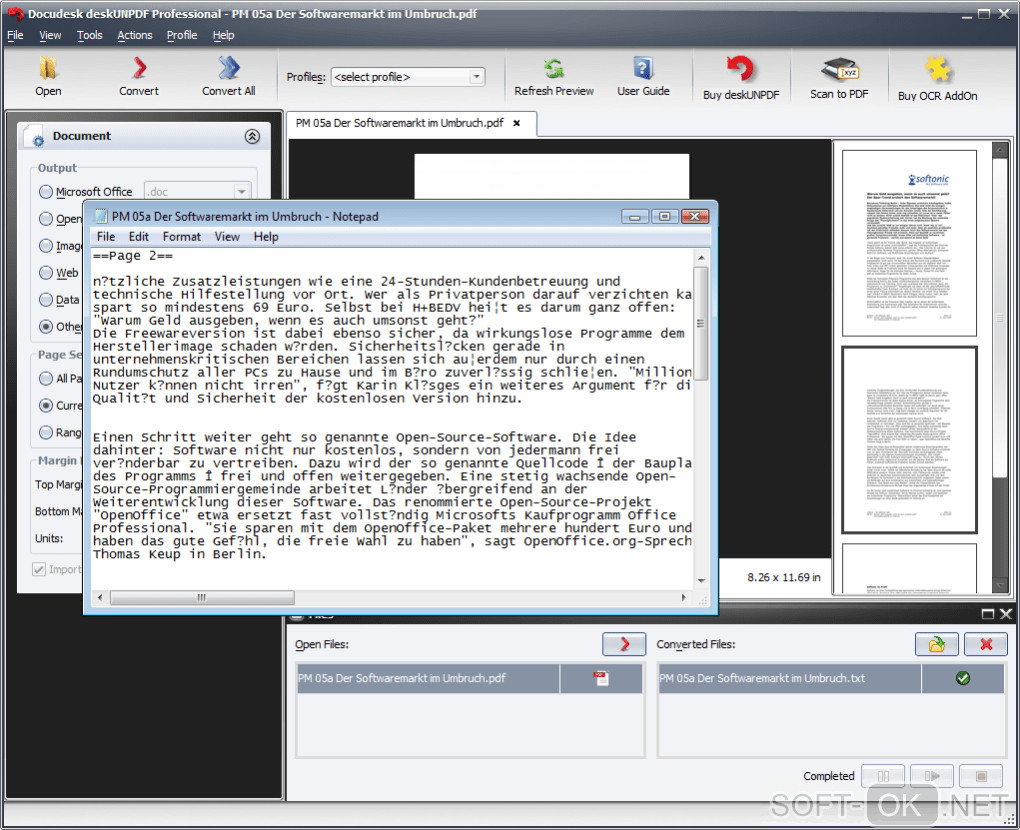Open Notepad's File menu

(x=106, y=237)
